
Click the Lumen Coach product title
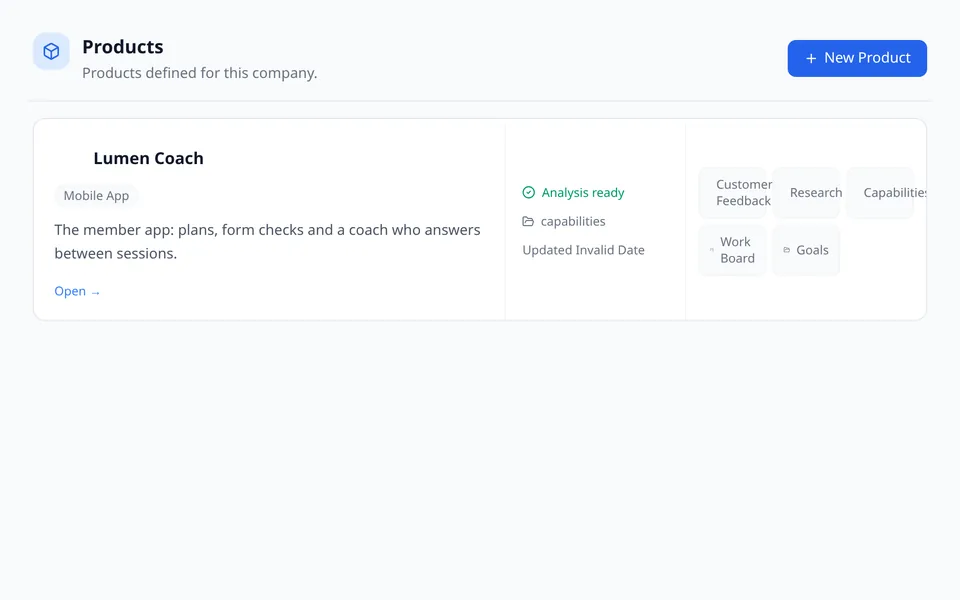[148, 158]
